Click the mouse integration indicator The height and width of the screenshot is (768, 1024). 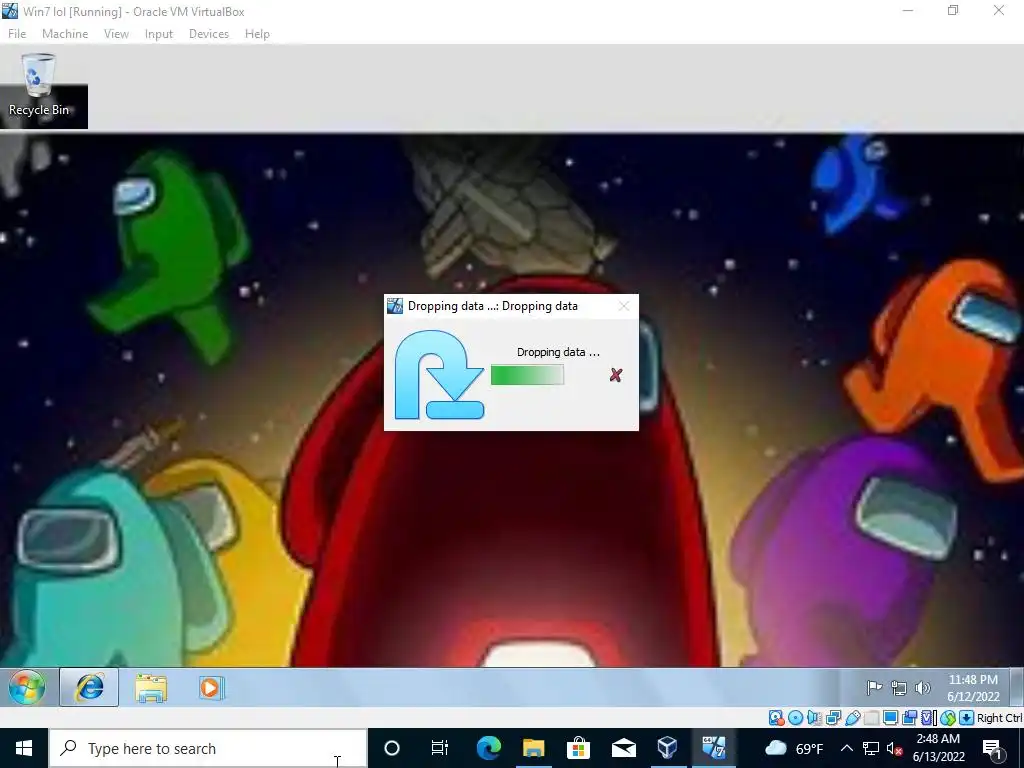pos(948,718)
